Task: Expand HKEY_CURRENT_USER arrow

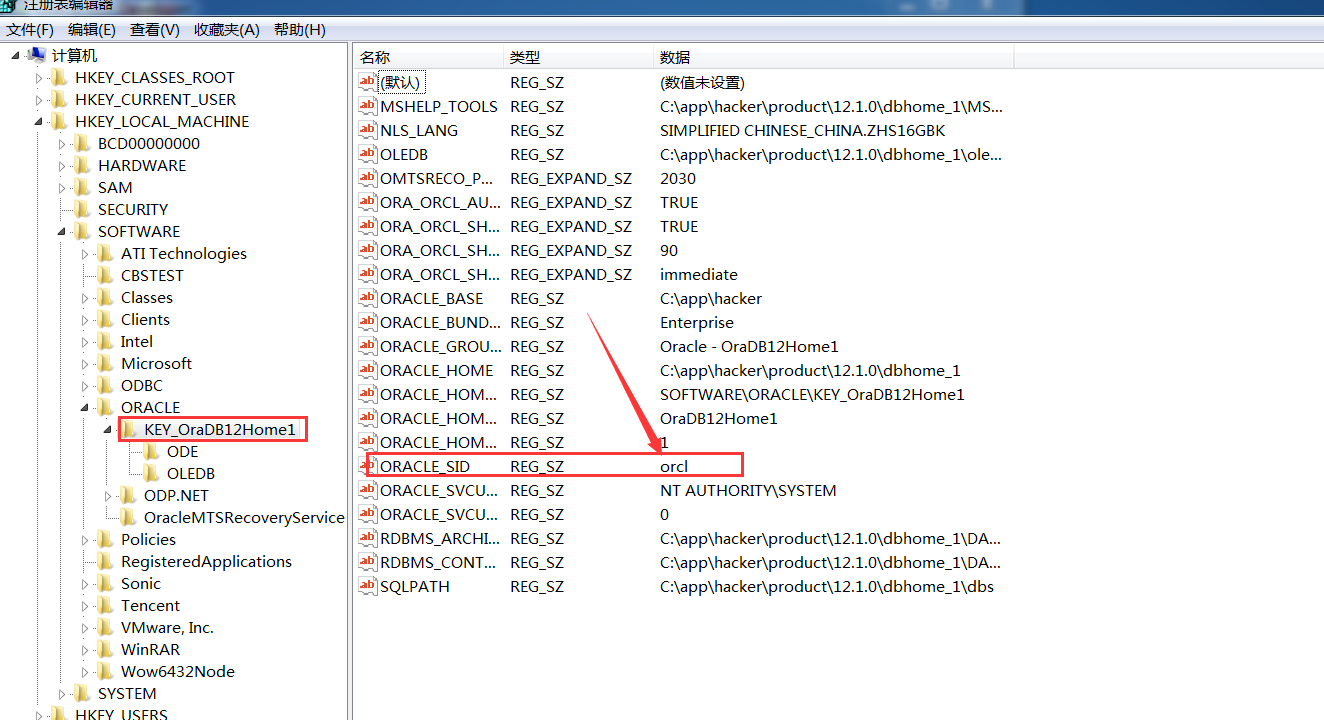Action: (39, 100)
